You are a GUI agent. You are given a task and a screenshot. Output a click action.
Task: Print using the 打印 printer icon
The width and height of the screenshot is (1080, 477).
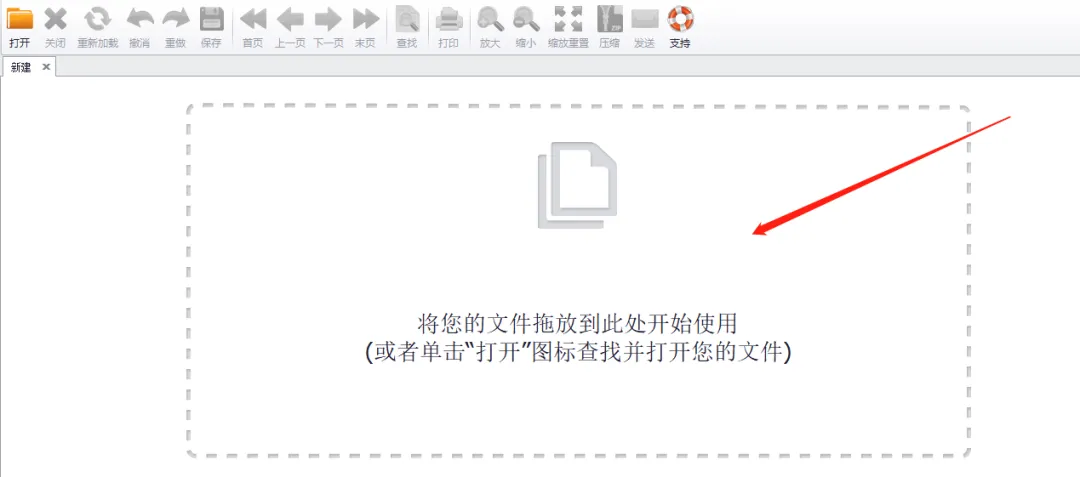pos(449,19)
